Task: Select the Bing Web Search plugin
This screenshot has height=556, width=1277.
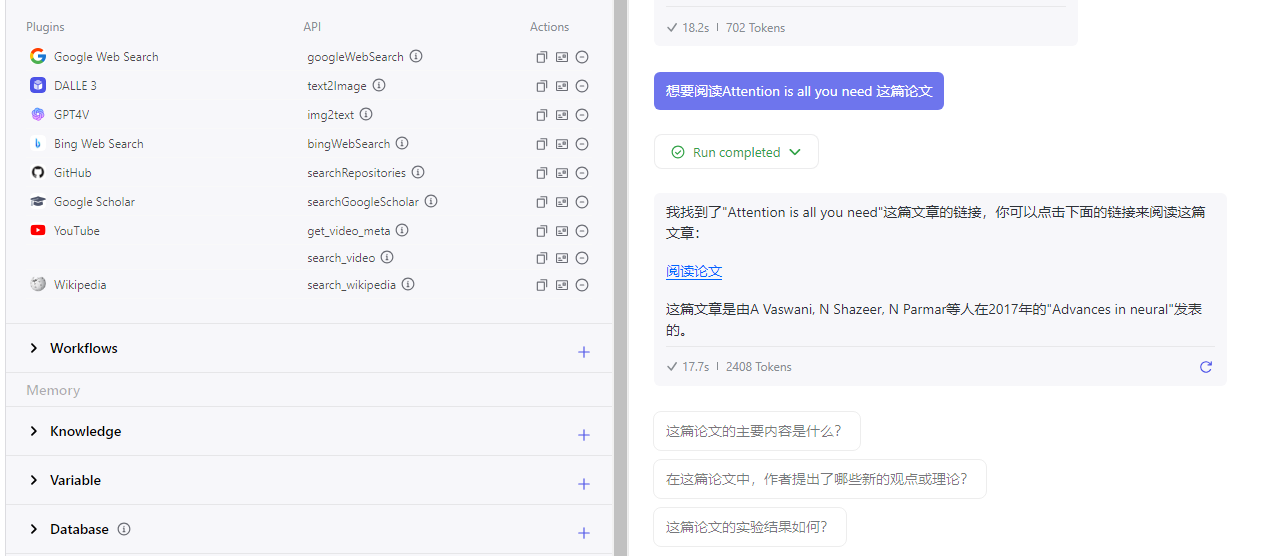Action: pyautogui.click(x=99, y=144)
